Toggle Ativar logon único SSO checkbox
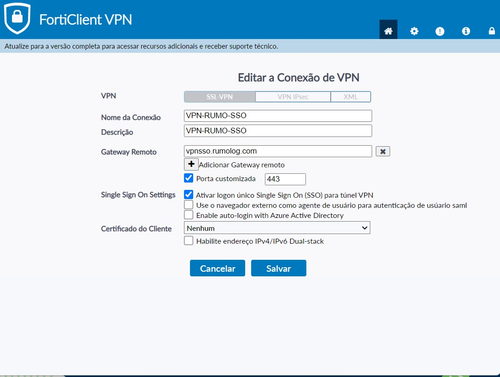Screen dimensions: 500x377 click(188, 194)
